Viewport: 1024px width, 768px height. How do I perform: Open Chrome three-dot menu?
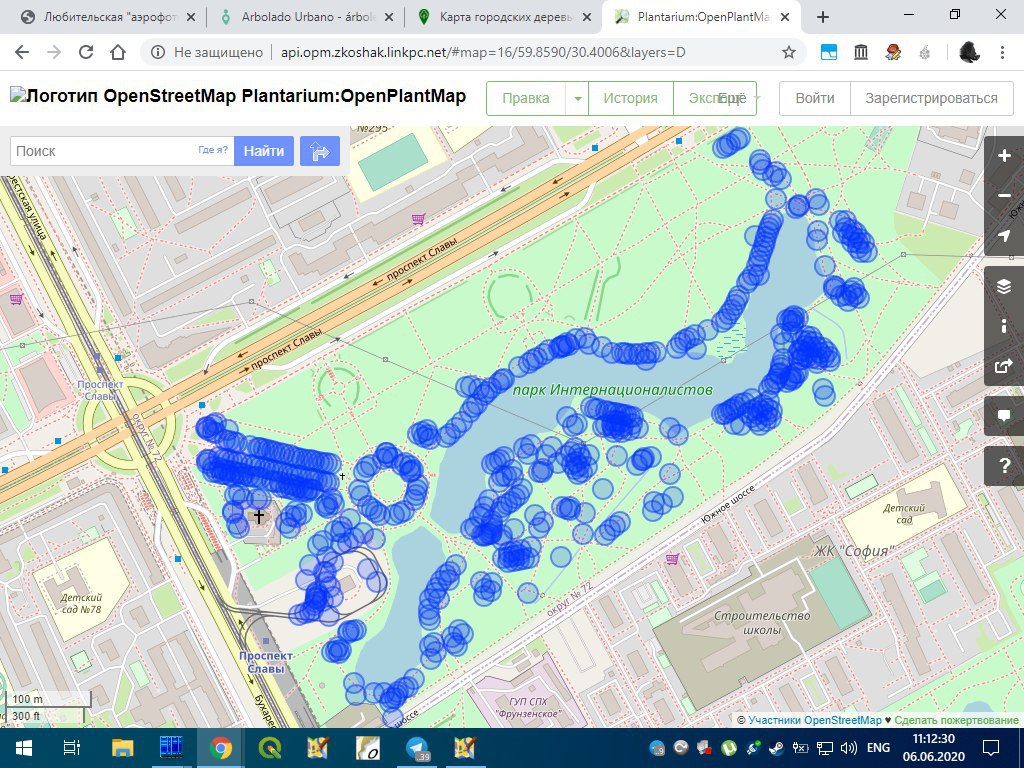point(1002,52)
